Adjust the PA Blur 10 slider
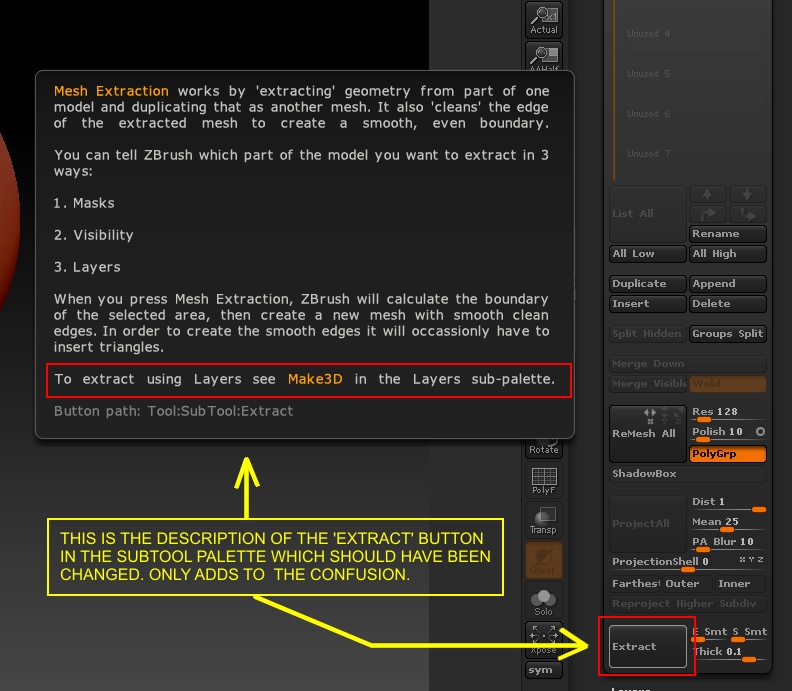The height and width of the screenshot is (691, 792). pos(728,544)
